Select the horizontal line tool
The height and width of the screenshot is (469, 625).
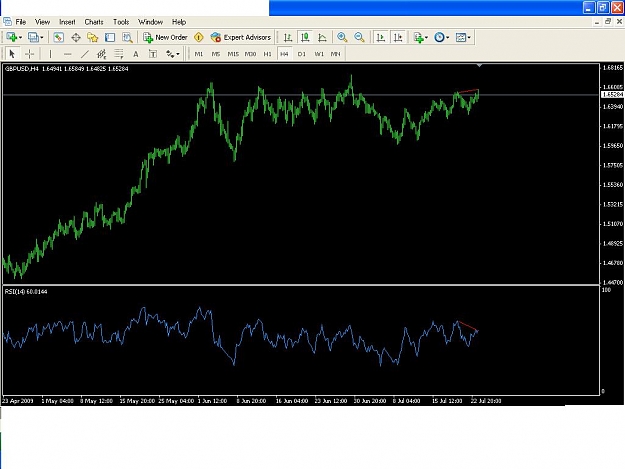coord(67,54)
